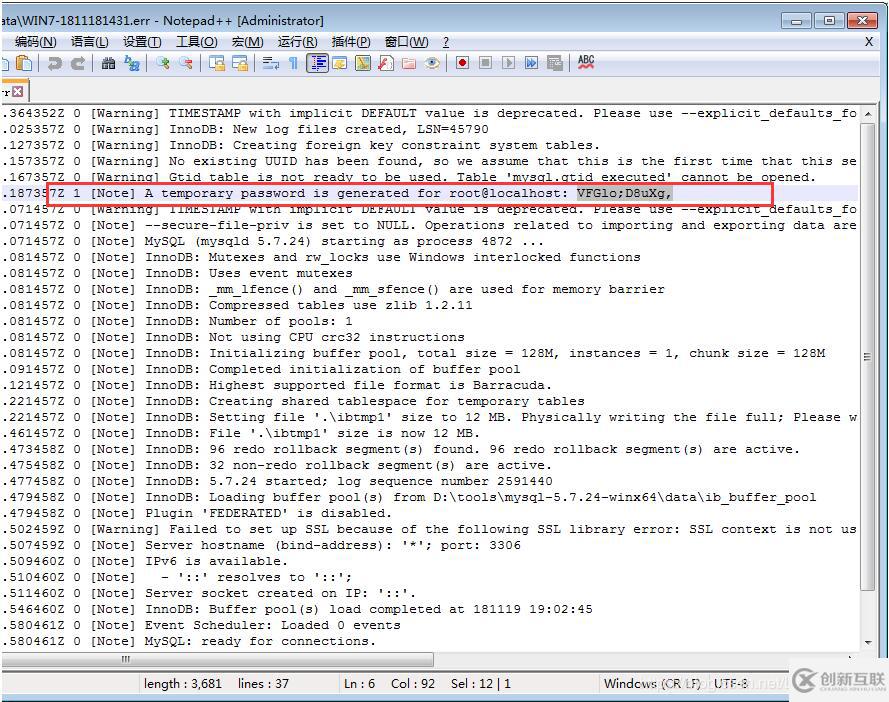The height and width of the screenshot is (702, 889).
Task: Expand the 设置(T) settings menu
Action: (142, 41)
